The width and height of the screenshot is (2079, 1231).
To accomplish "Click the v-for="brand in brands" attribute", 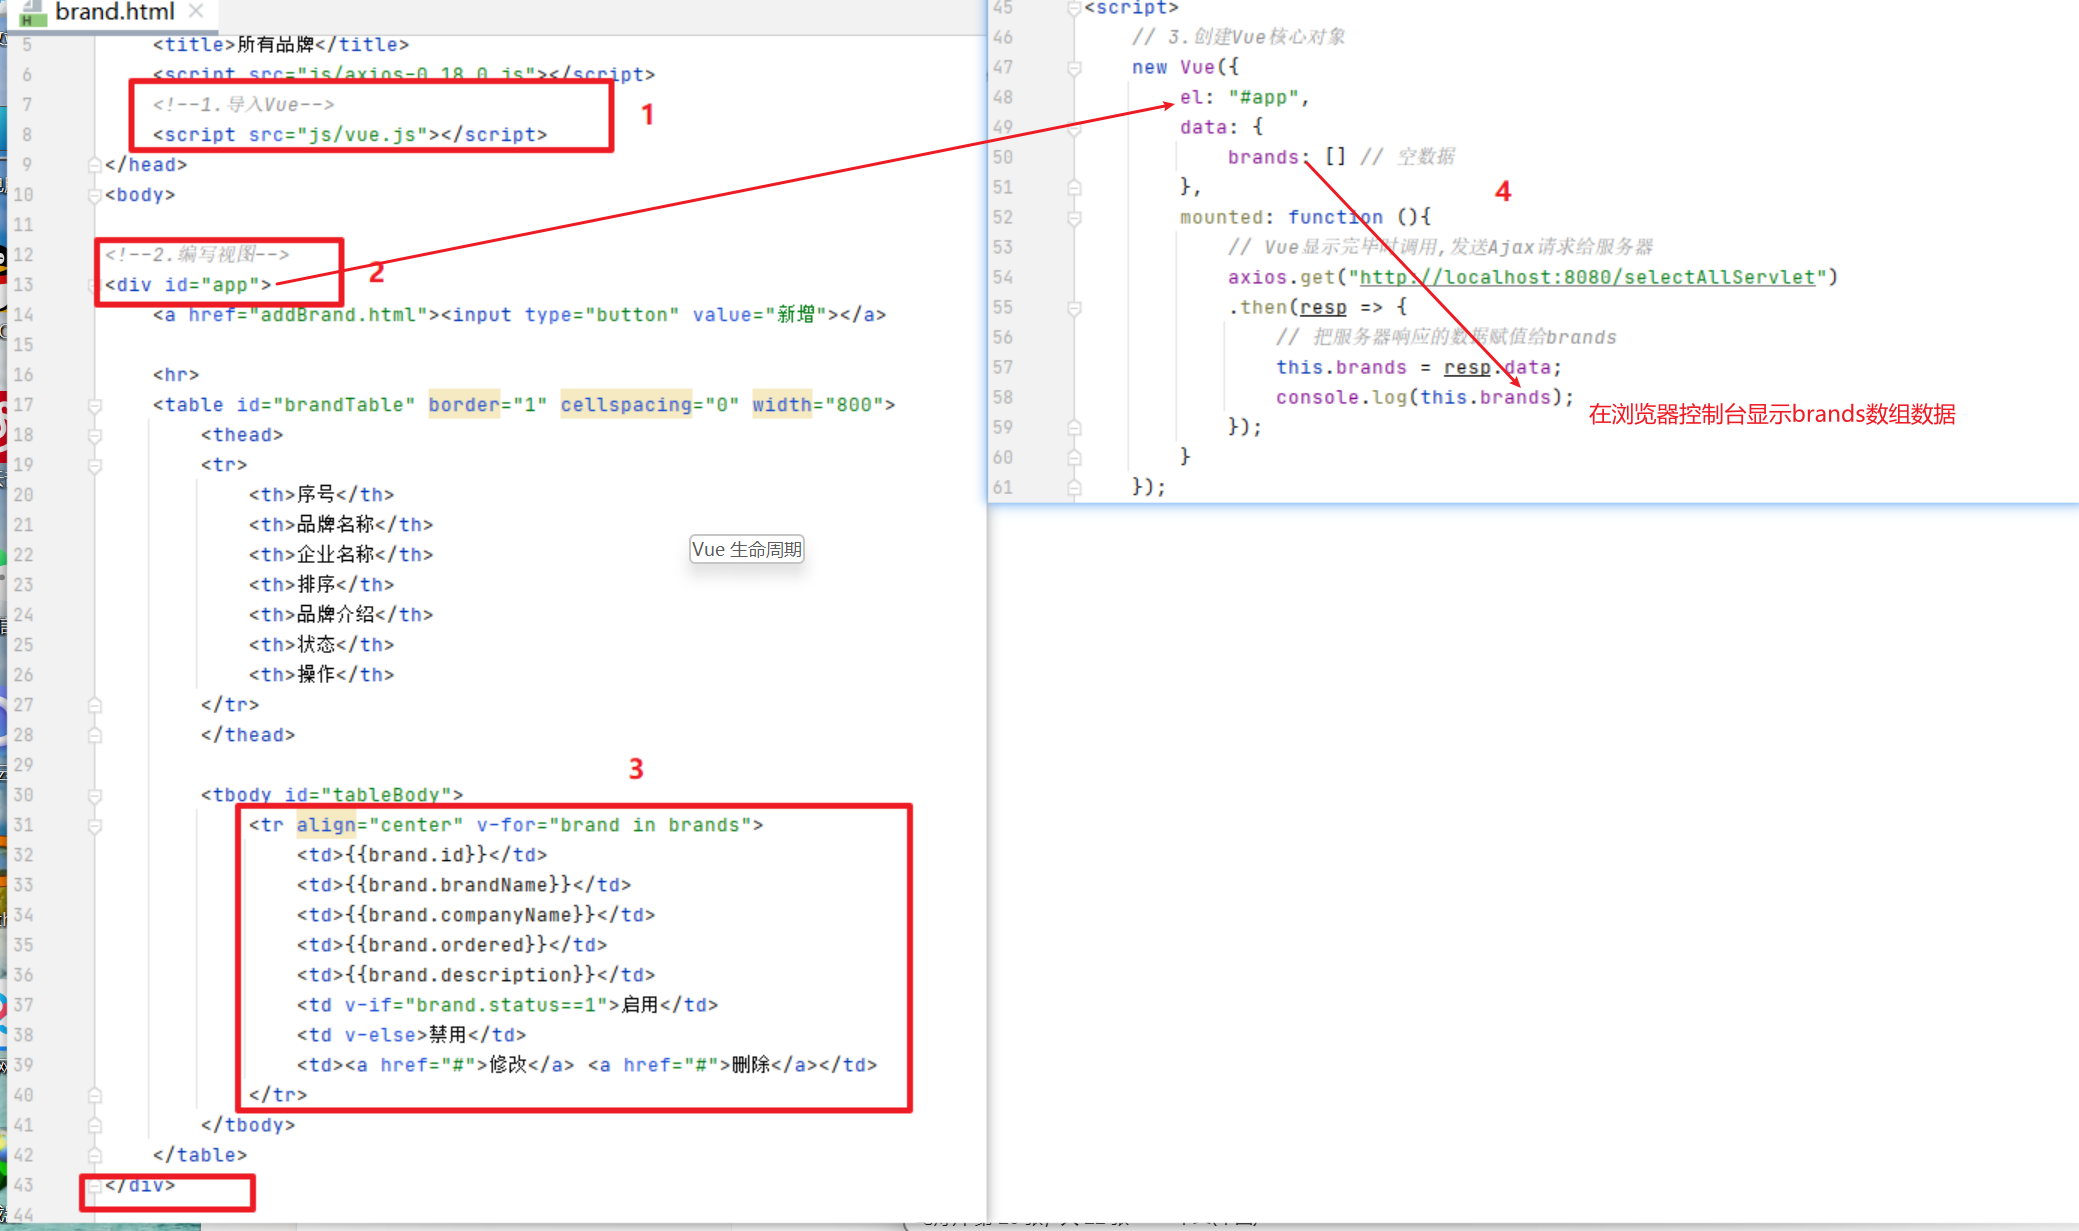I will 614,825.
